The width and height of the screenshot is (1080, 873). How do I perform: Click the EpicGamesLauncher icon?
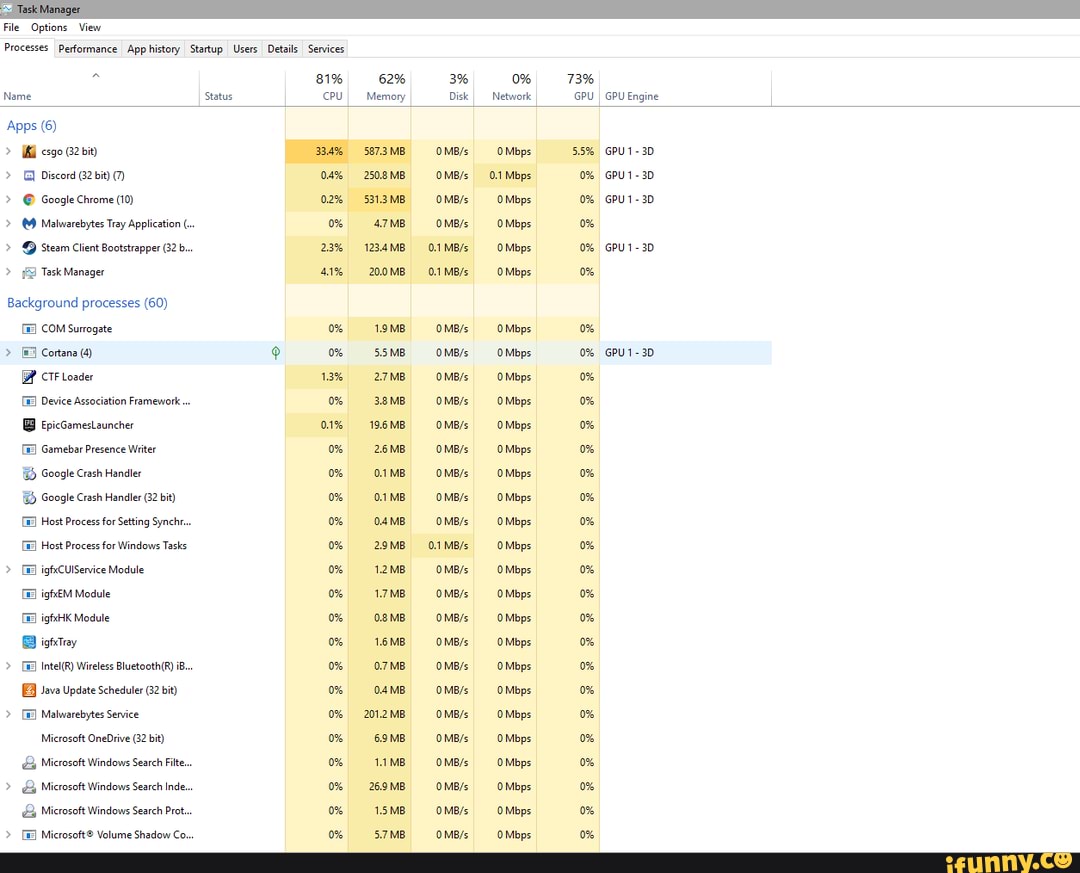pos(29,425)
